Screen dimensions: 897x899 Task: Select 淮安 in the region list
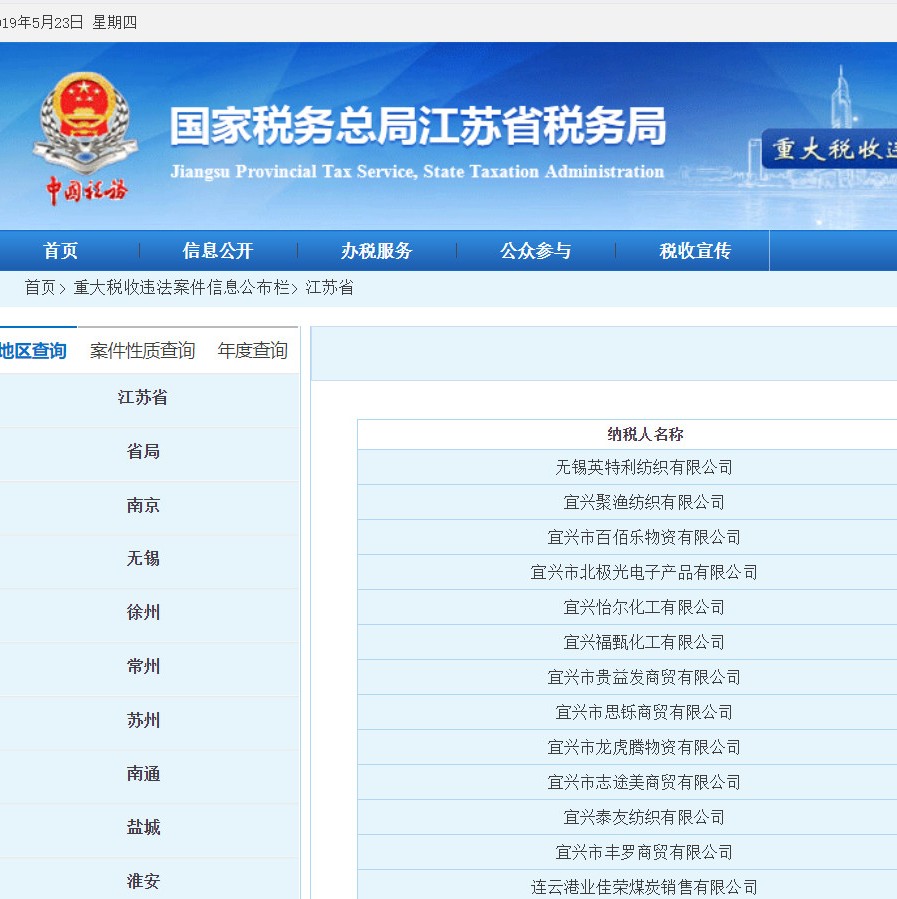[x=143, y=881]
